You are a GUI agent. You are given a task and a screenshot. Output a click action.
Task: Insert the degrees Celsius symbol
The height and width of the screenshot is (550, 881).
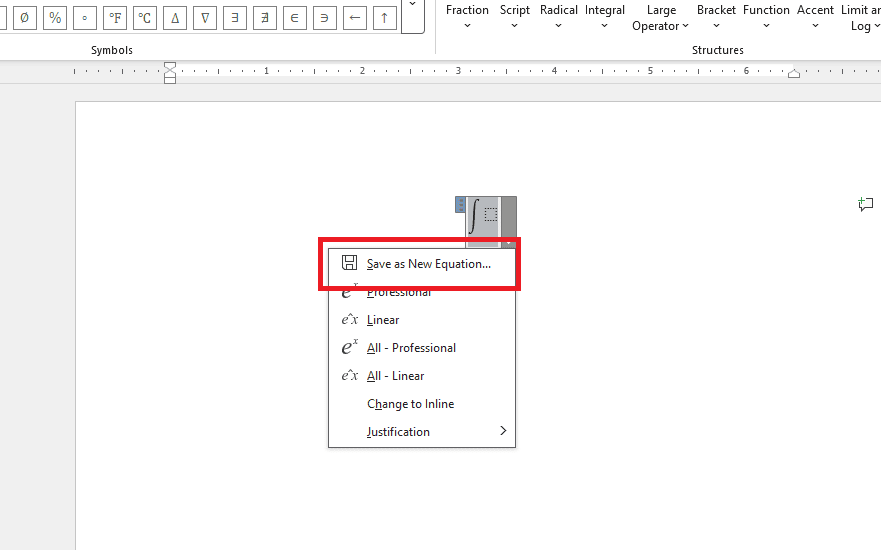coord(144,17)
